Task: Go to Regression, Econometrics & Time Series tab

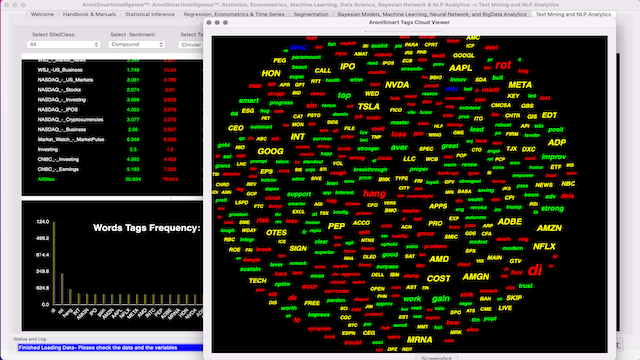Action: [x=234, y=14]
